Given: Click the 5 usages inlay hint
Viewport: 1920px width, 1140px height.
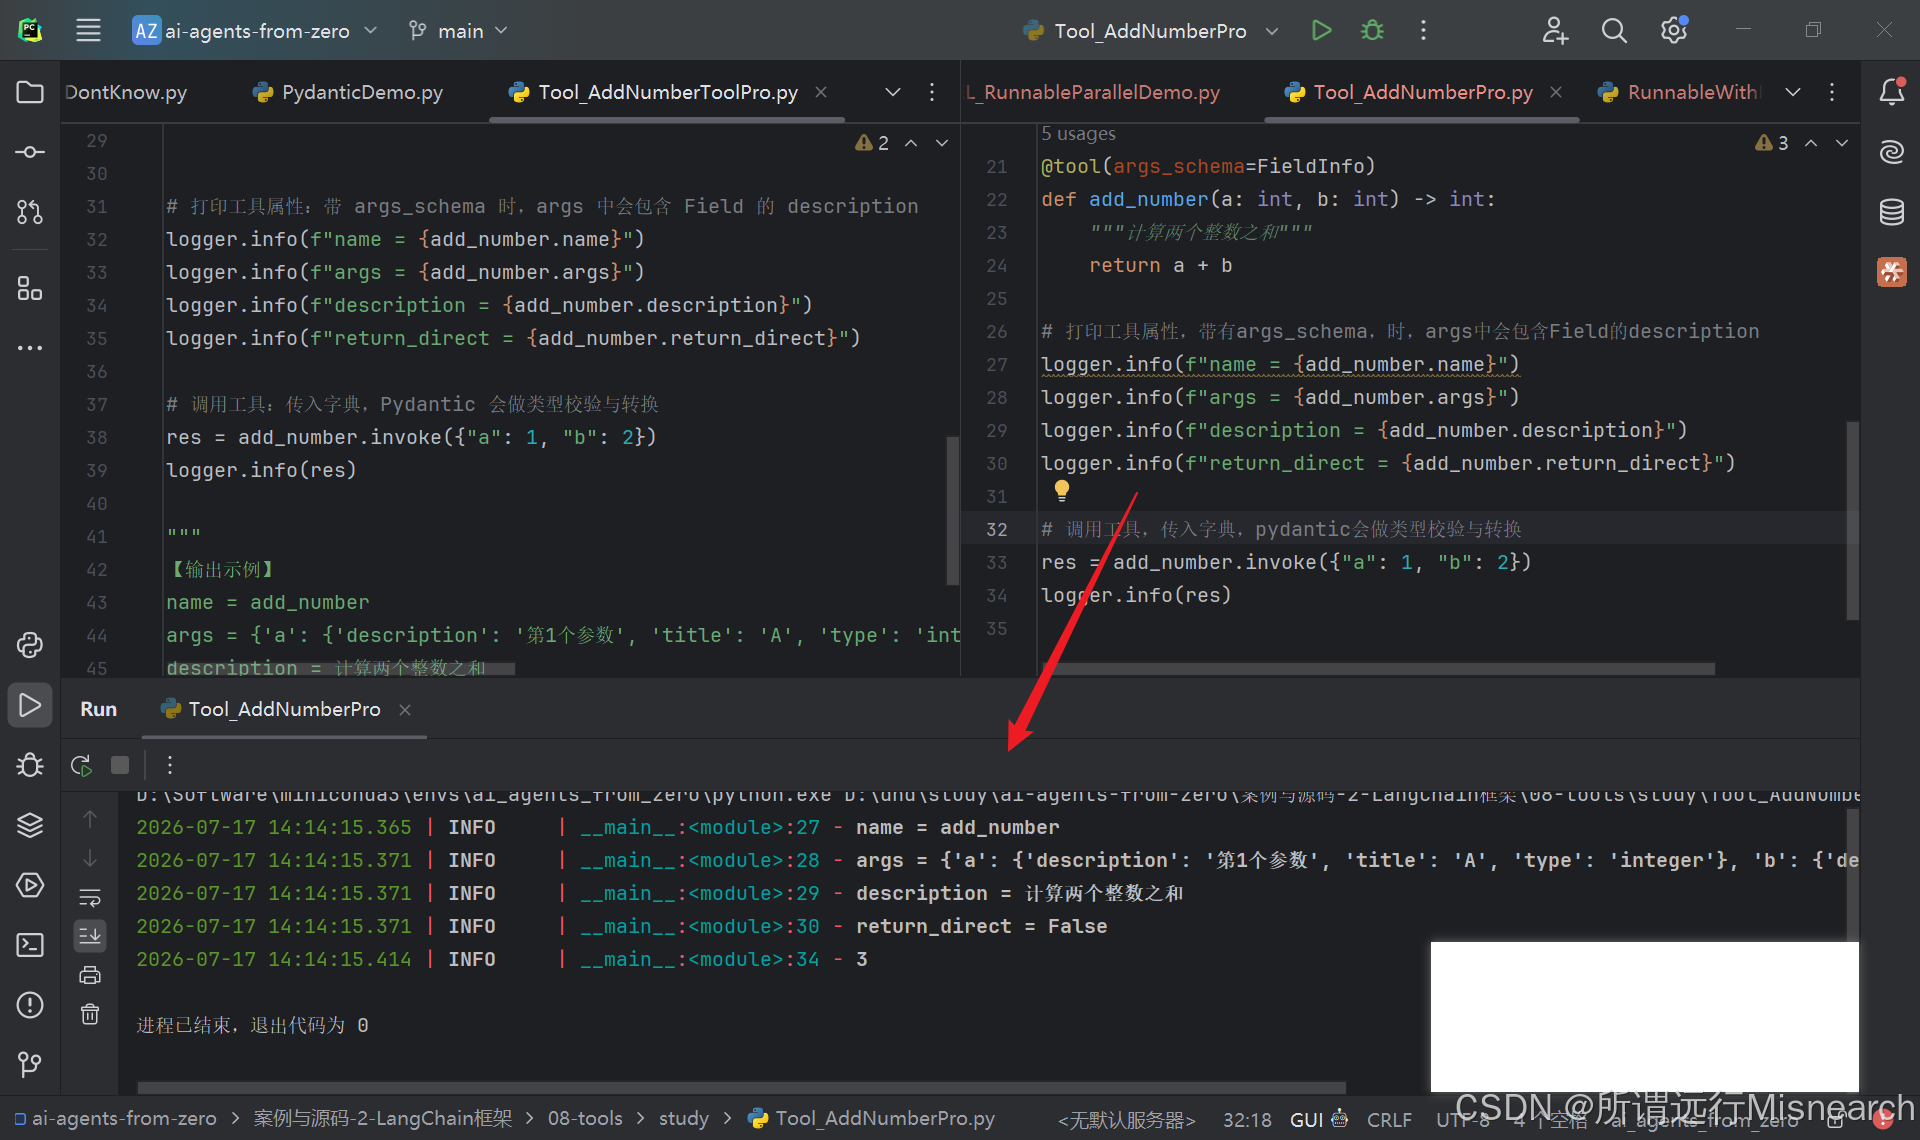Looking at the screenshot, I should point(1078,133).
